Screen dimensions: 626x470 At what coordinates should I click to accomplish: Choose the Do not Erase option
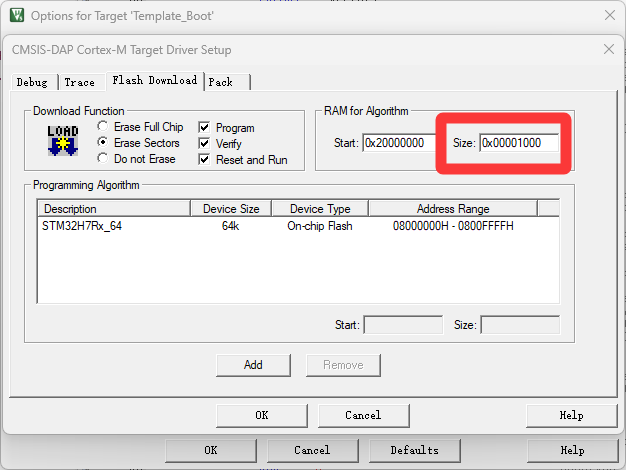point(103,159)
